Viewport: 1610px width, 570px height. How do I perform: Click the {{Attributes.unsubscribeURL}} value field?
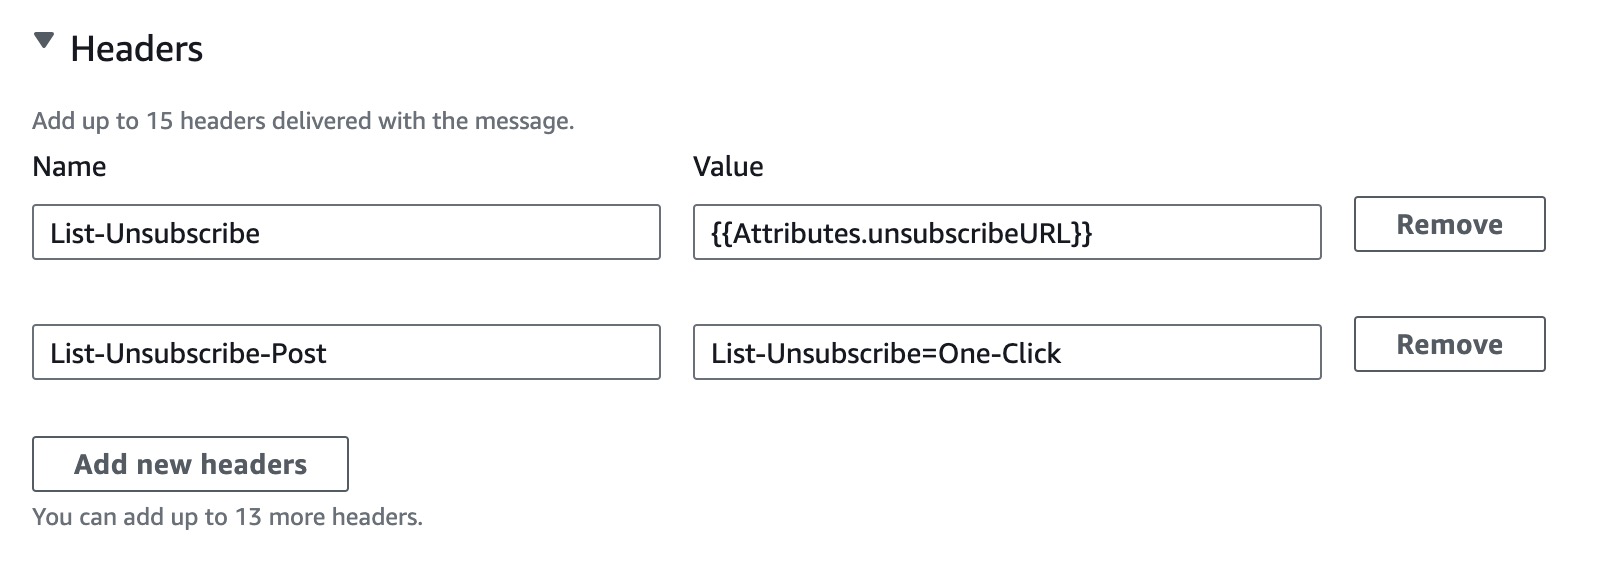(x=1006, y=233)
